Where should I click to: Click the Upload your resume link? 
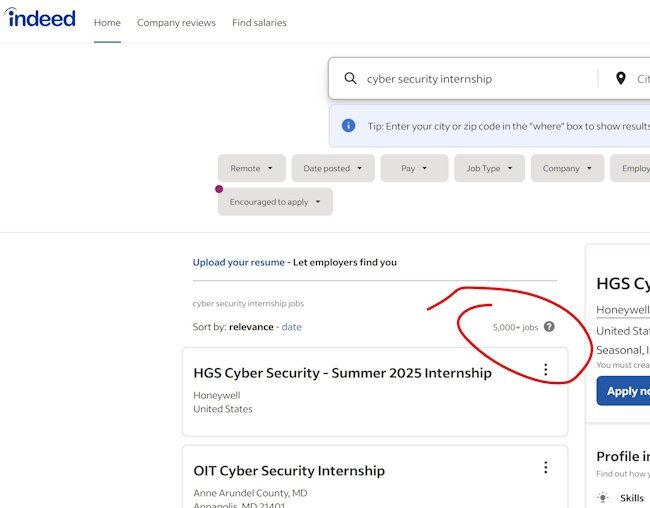pyautogui.click(x=239, y=262)
